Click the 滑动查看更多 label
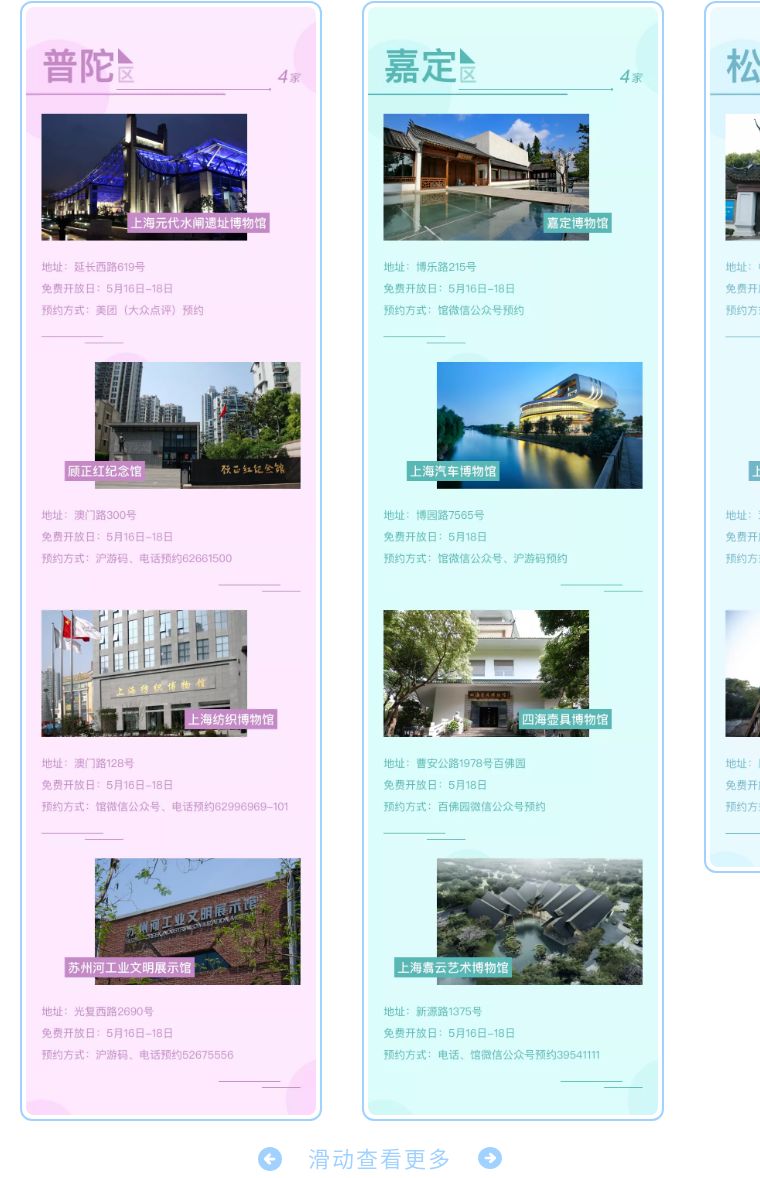 click(x=379, y=1158)
